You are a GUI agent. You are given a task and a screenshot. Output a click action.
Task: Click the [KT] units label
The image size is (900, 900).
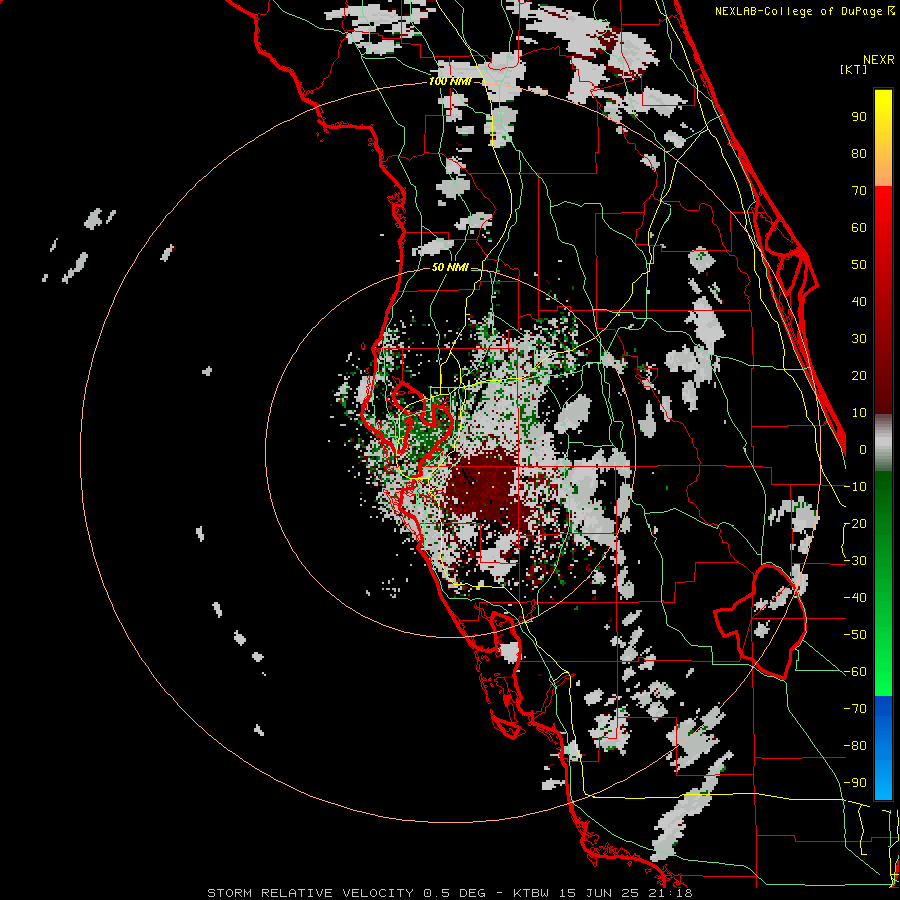(854, 69)
